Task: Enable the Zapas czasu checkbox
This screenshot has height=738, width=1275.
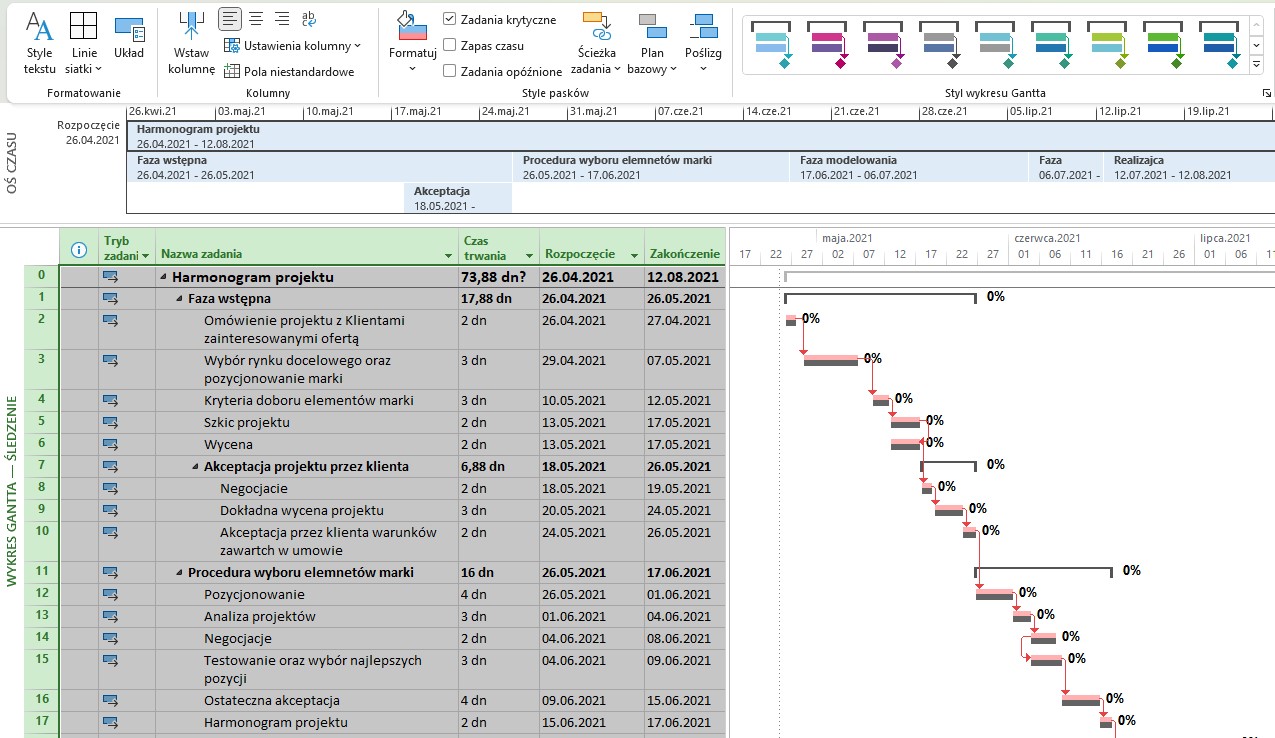Action: 450,45
